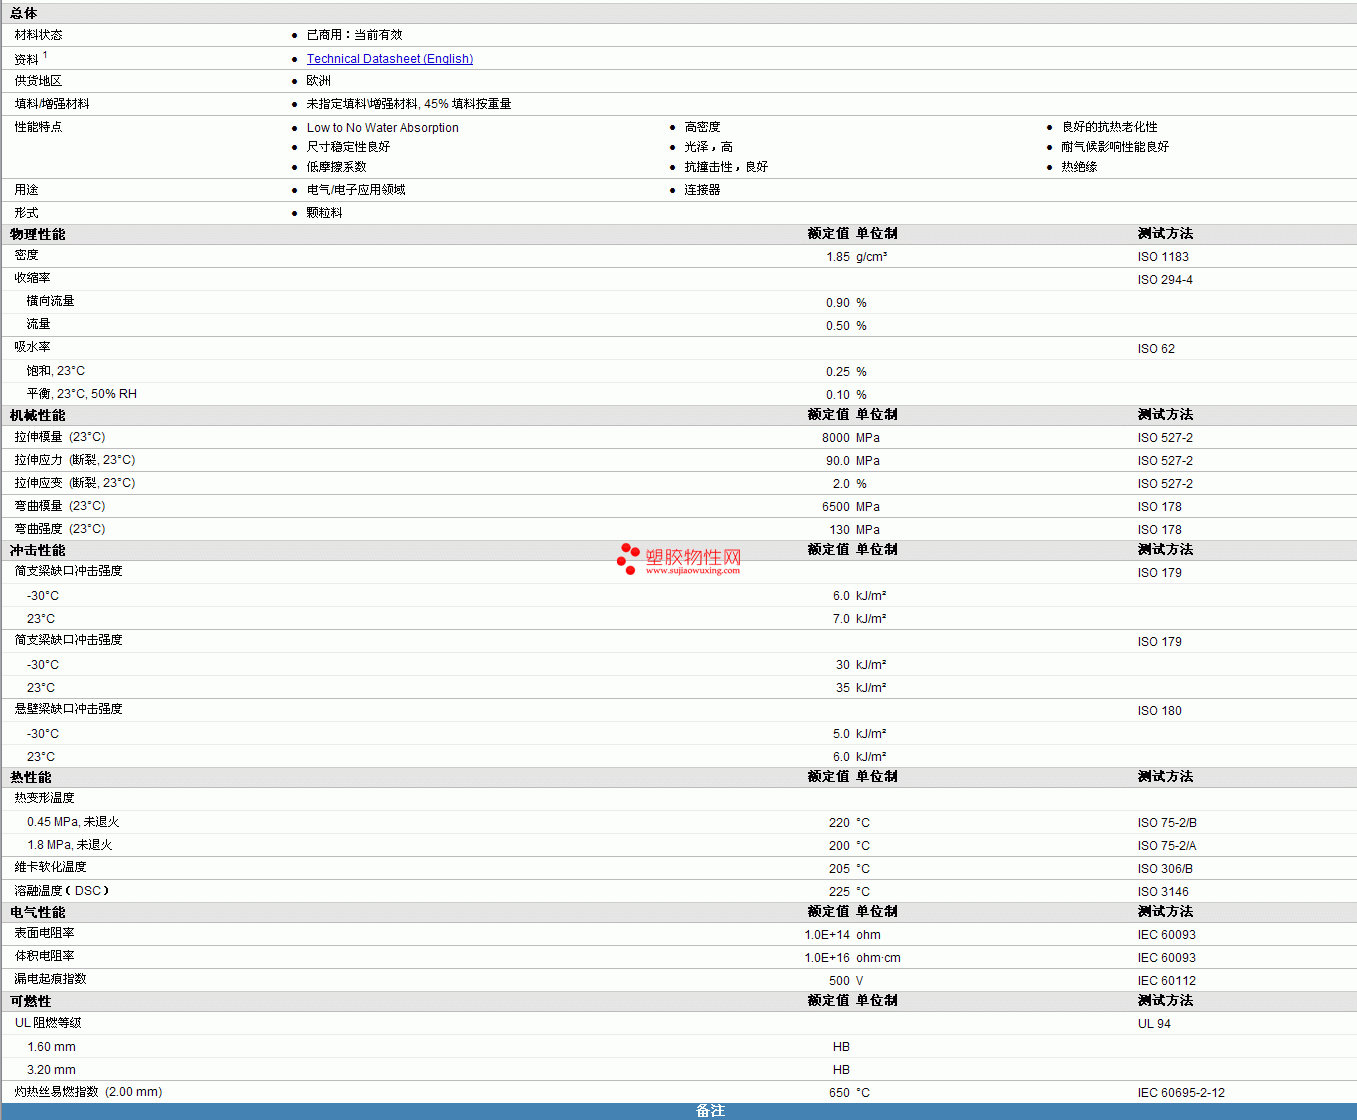This screenshot has height=1120, width=1357.
Task: Click the 备注 blue footer bar
Action: pyautogui.click(x=710, y=1111)
